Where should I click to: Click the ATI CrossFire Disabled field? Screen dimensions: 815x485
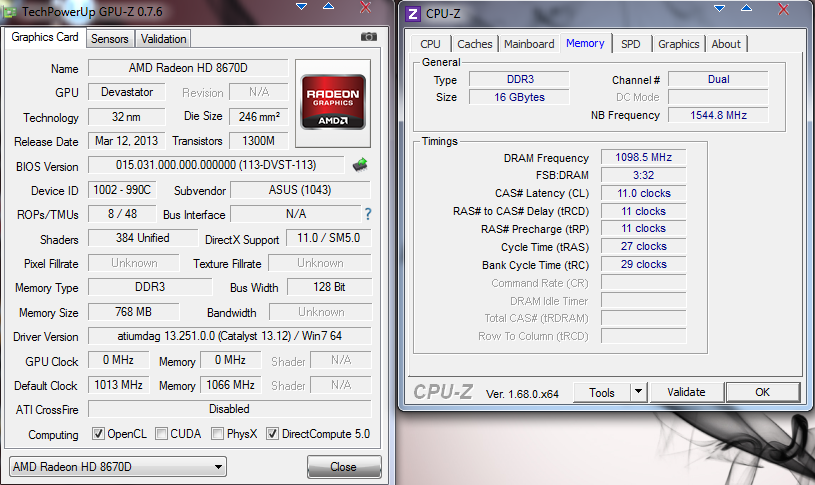(x=230, y=409)
